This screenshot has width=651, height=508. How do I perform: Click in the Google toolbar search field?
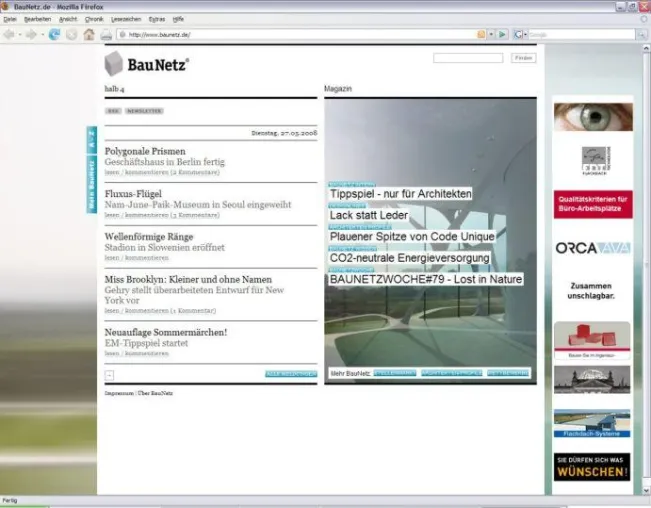pos(581,34)
